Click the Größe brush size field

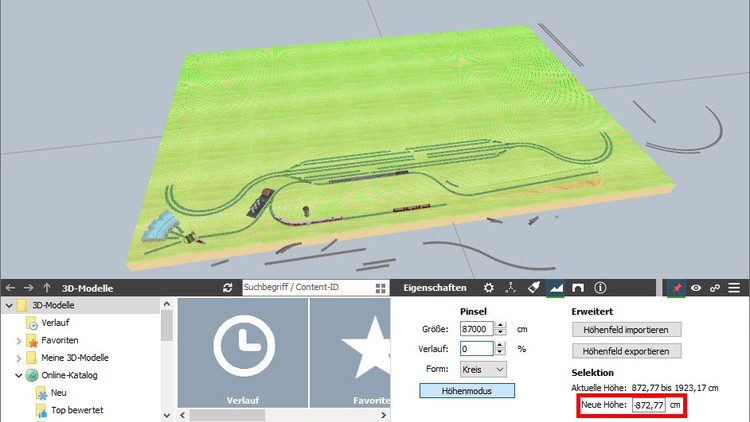[476, 329]
